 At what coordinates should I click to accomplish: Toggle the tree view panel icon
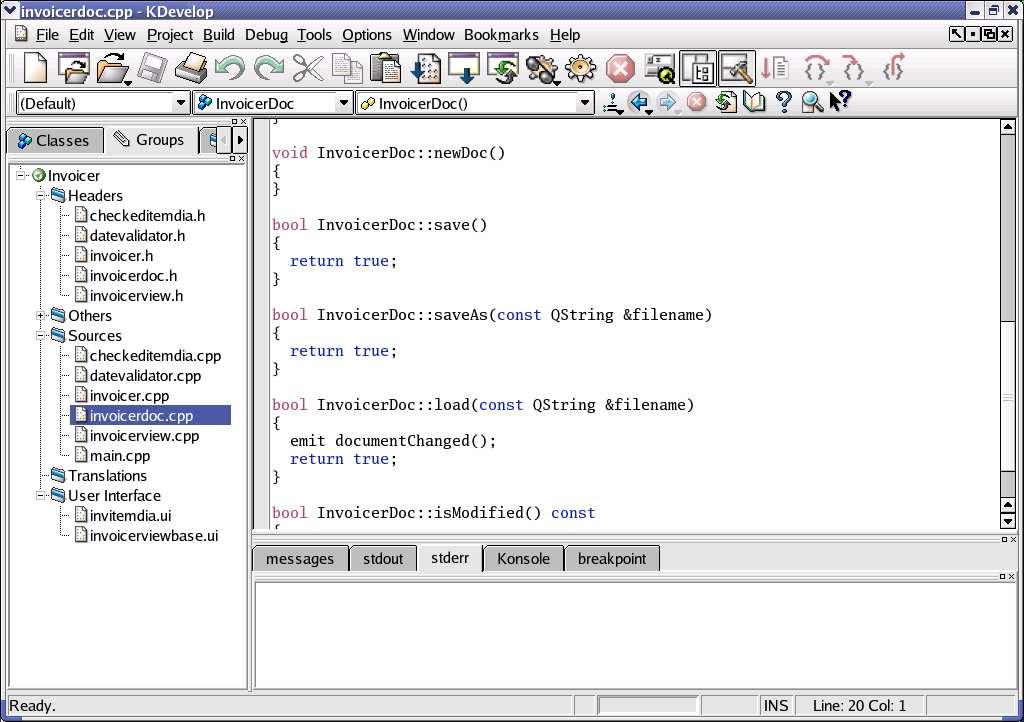pyautogui.click(x=698, y=68)
